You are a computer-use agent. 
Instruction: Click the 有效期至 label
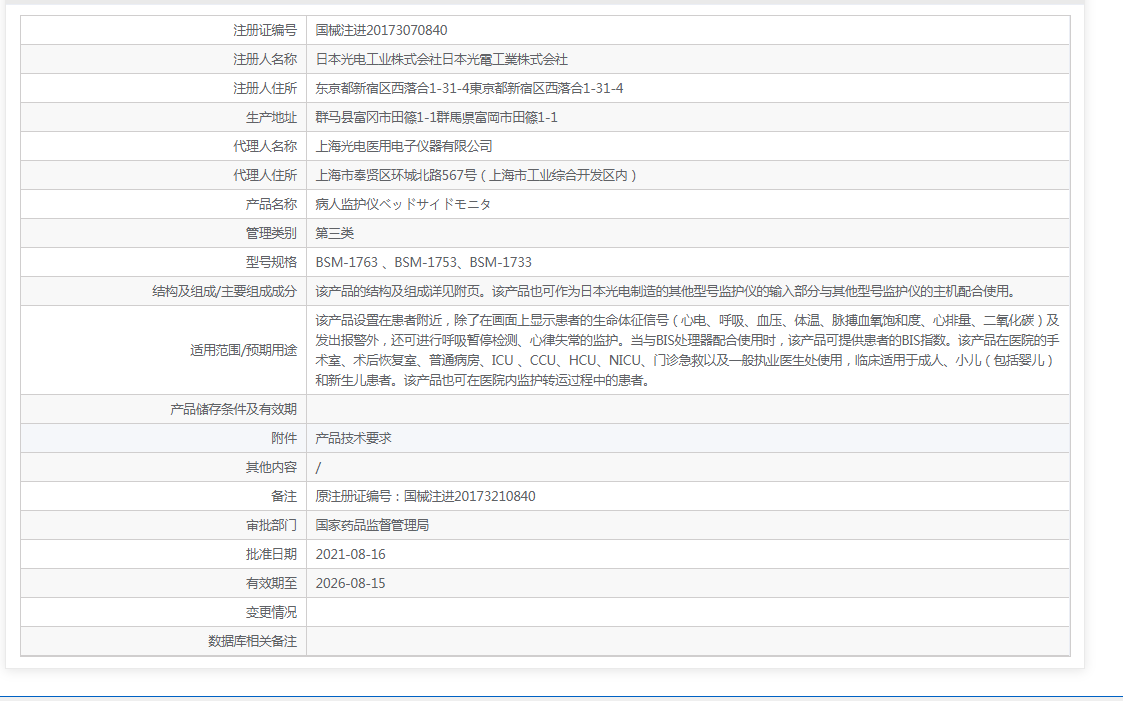click(271, 584)
